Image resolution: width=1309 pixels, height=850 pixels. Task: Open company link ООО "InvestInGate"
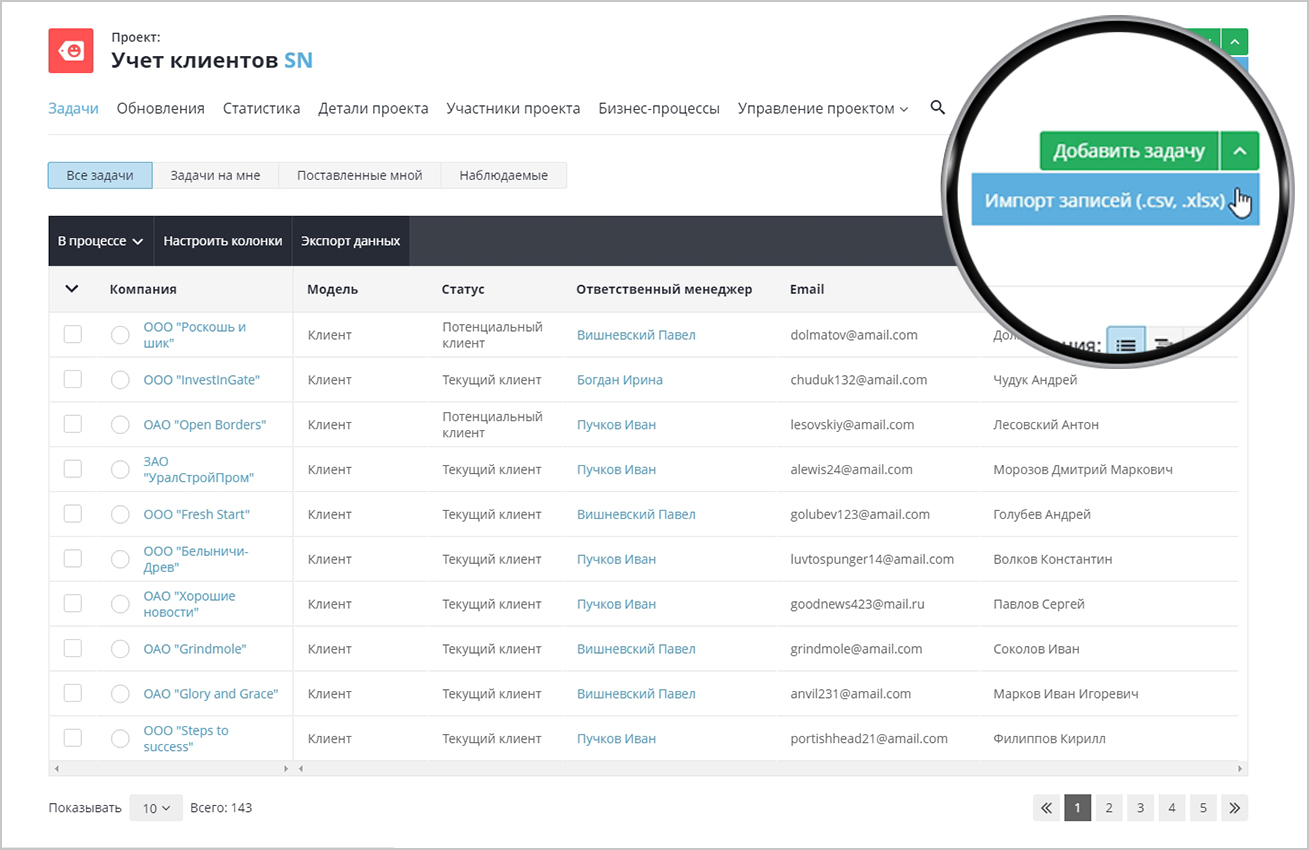pos(201,380)
